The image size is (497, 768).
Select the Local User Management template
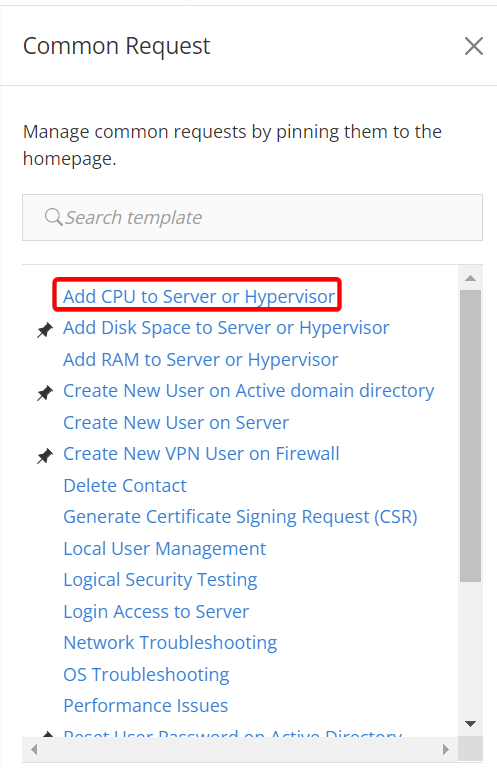tap(165, 549)
